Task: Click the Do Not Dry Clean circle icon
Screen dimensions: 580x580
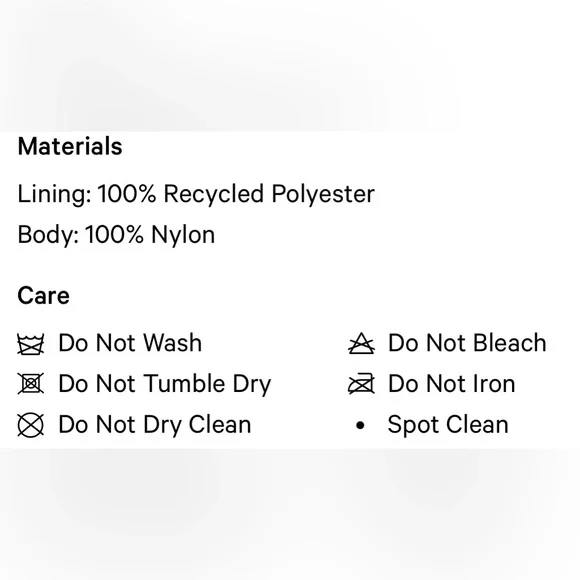Action: [31, 425]
